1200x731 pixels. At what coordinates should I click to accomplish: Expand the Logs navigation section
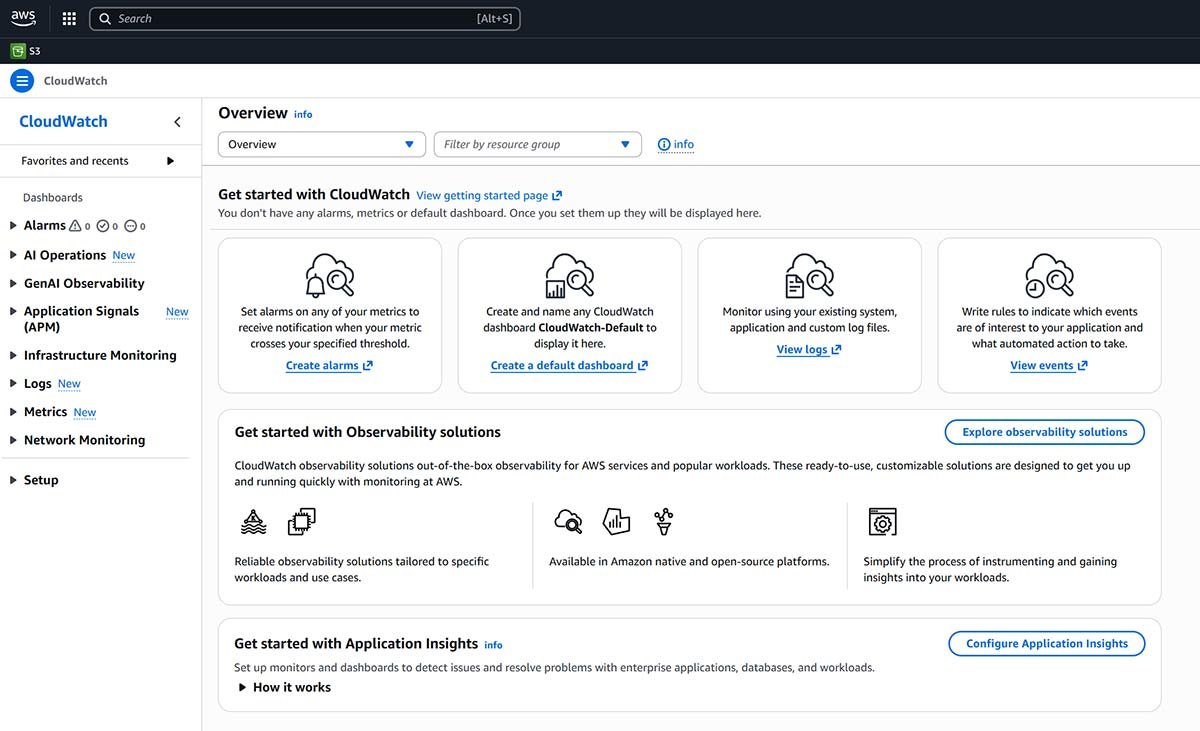click(13, 384)
